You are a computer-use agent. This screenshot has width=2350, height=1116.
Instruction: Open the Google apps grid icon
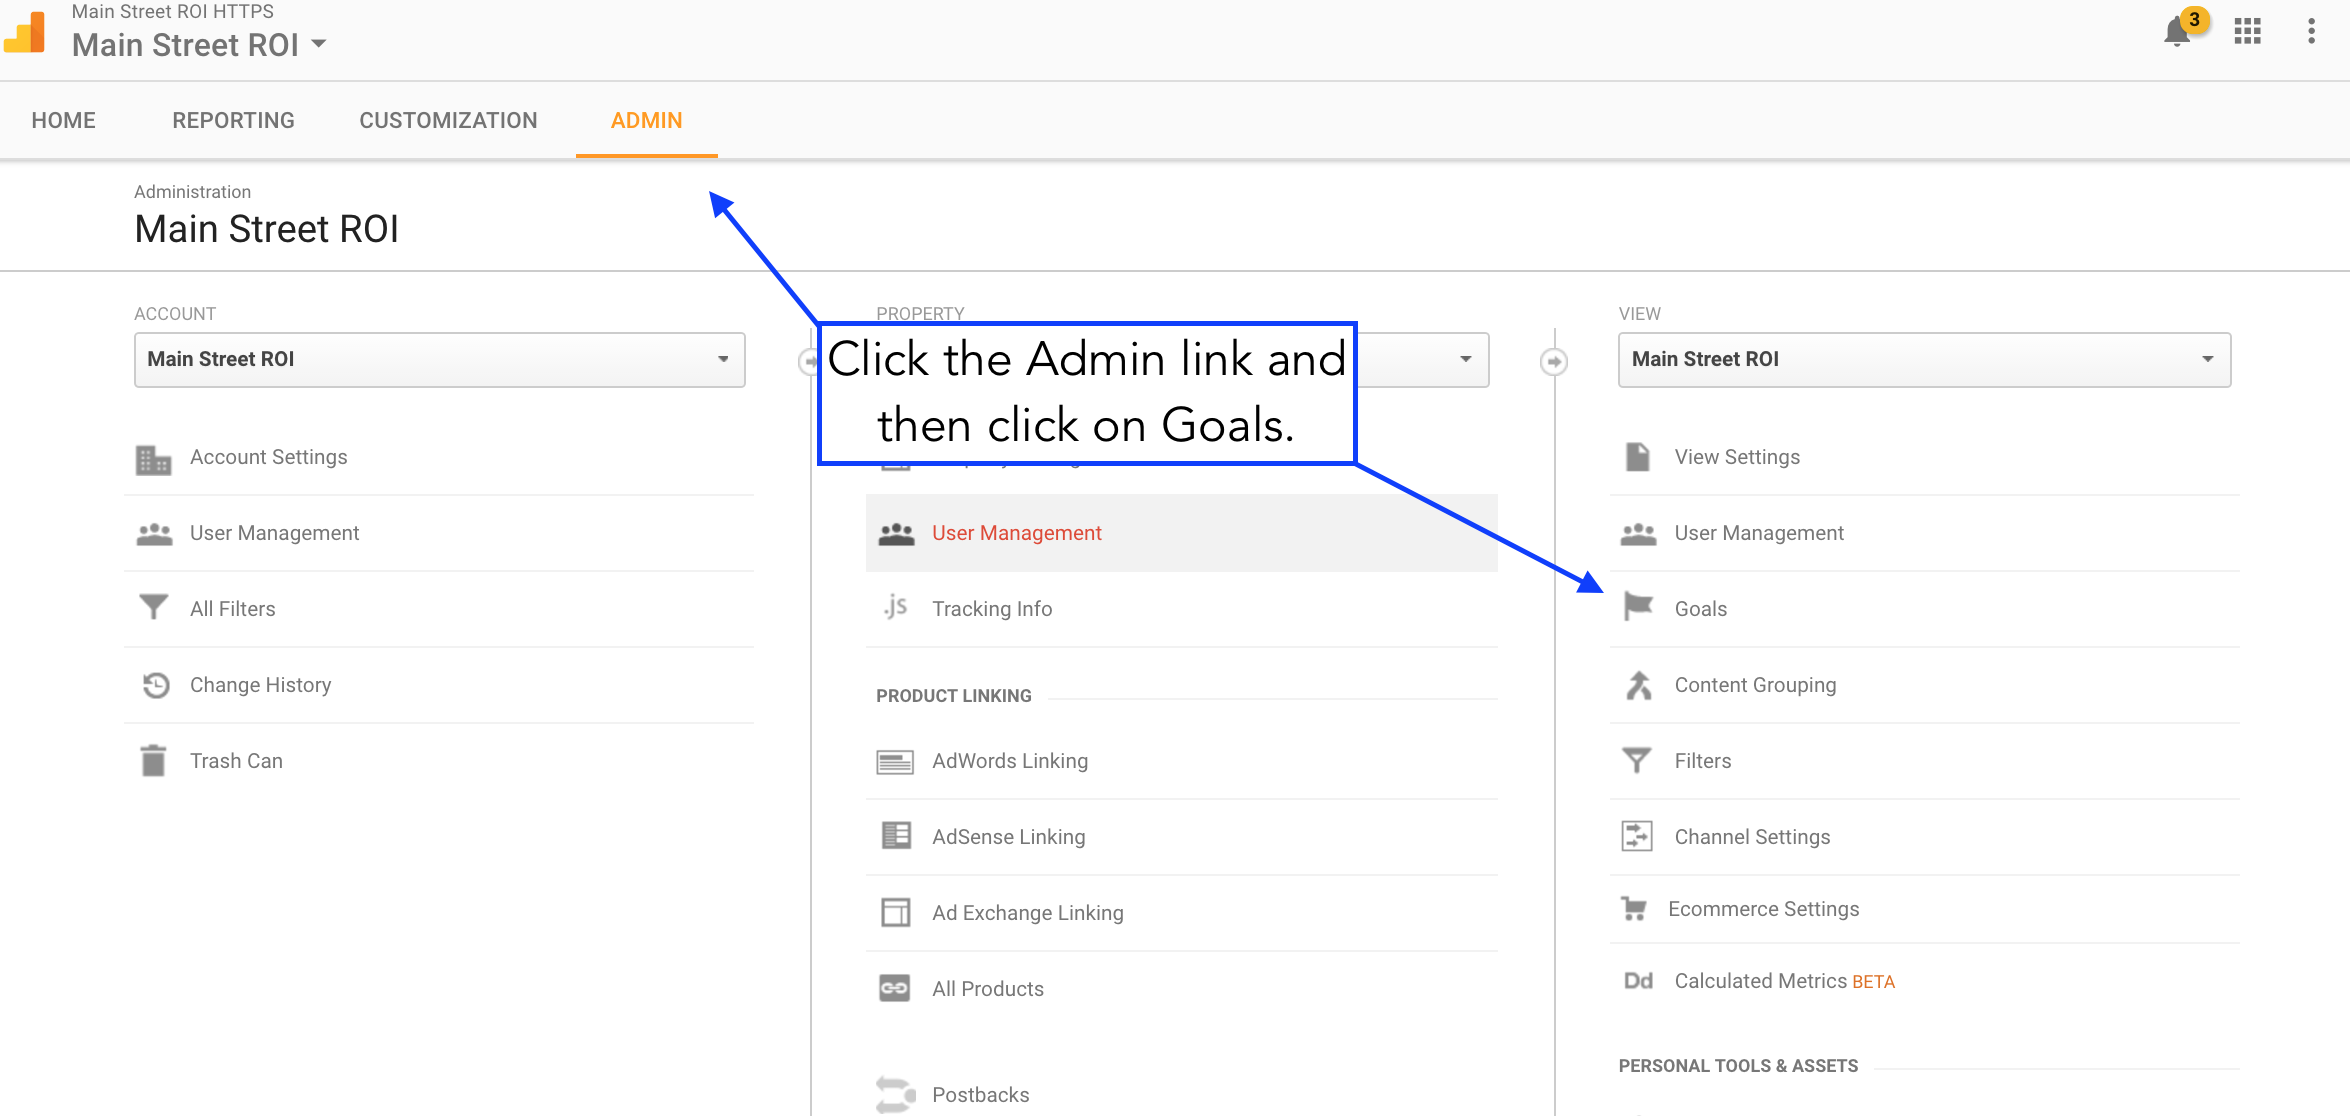coord(2247,32)
